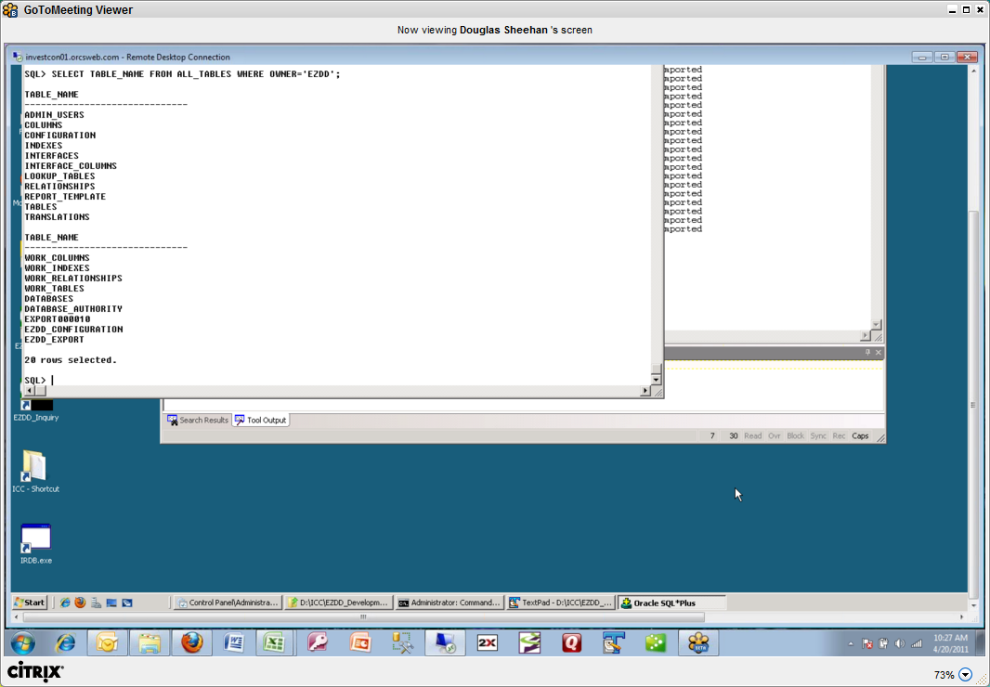Viewport: 990px width, 687px height.
Task: Click the 2X client icon in the taskbar
Action: pos(487,643)
